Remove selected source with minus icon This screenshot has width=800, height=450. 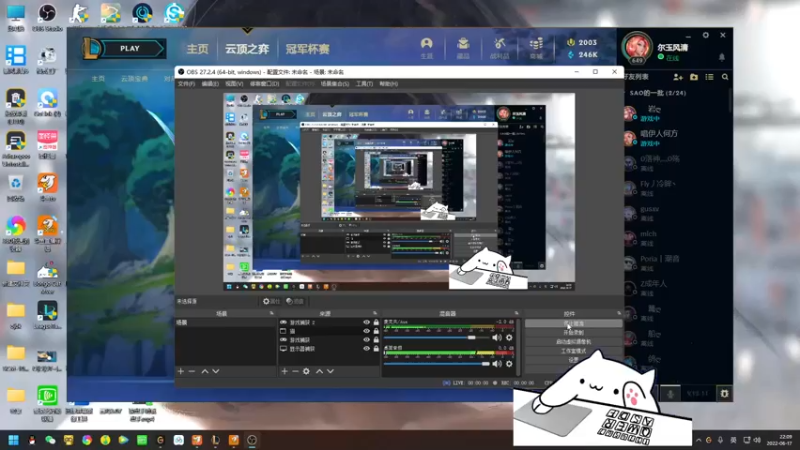295,371
